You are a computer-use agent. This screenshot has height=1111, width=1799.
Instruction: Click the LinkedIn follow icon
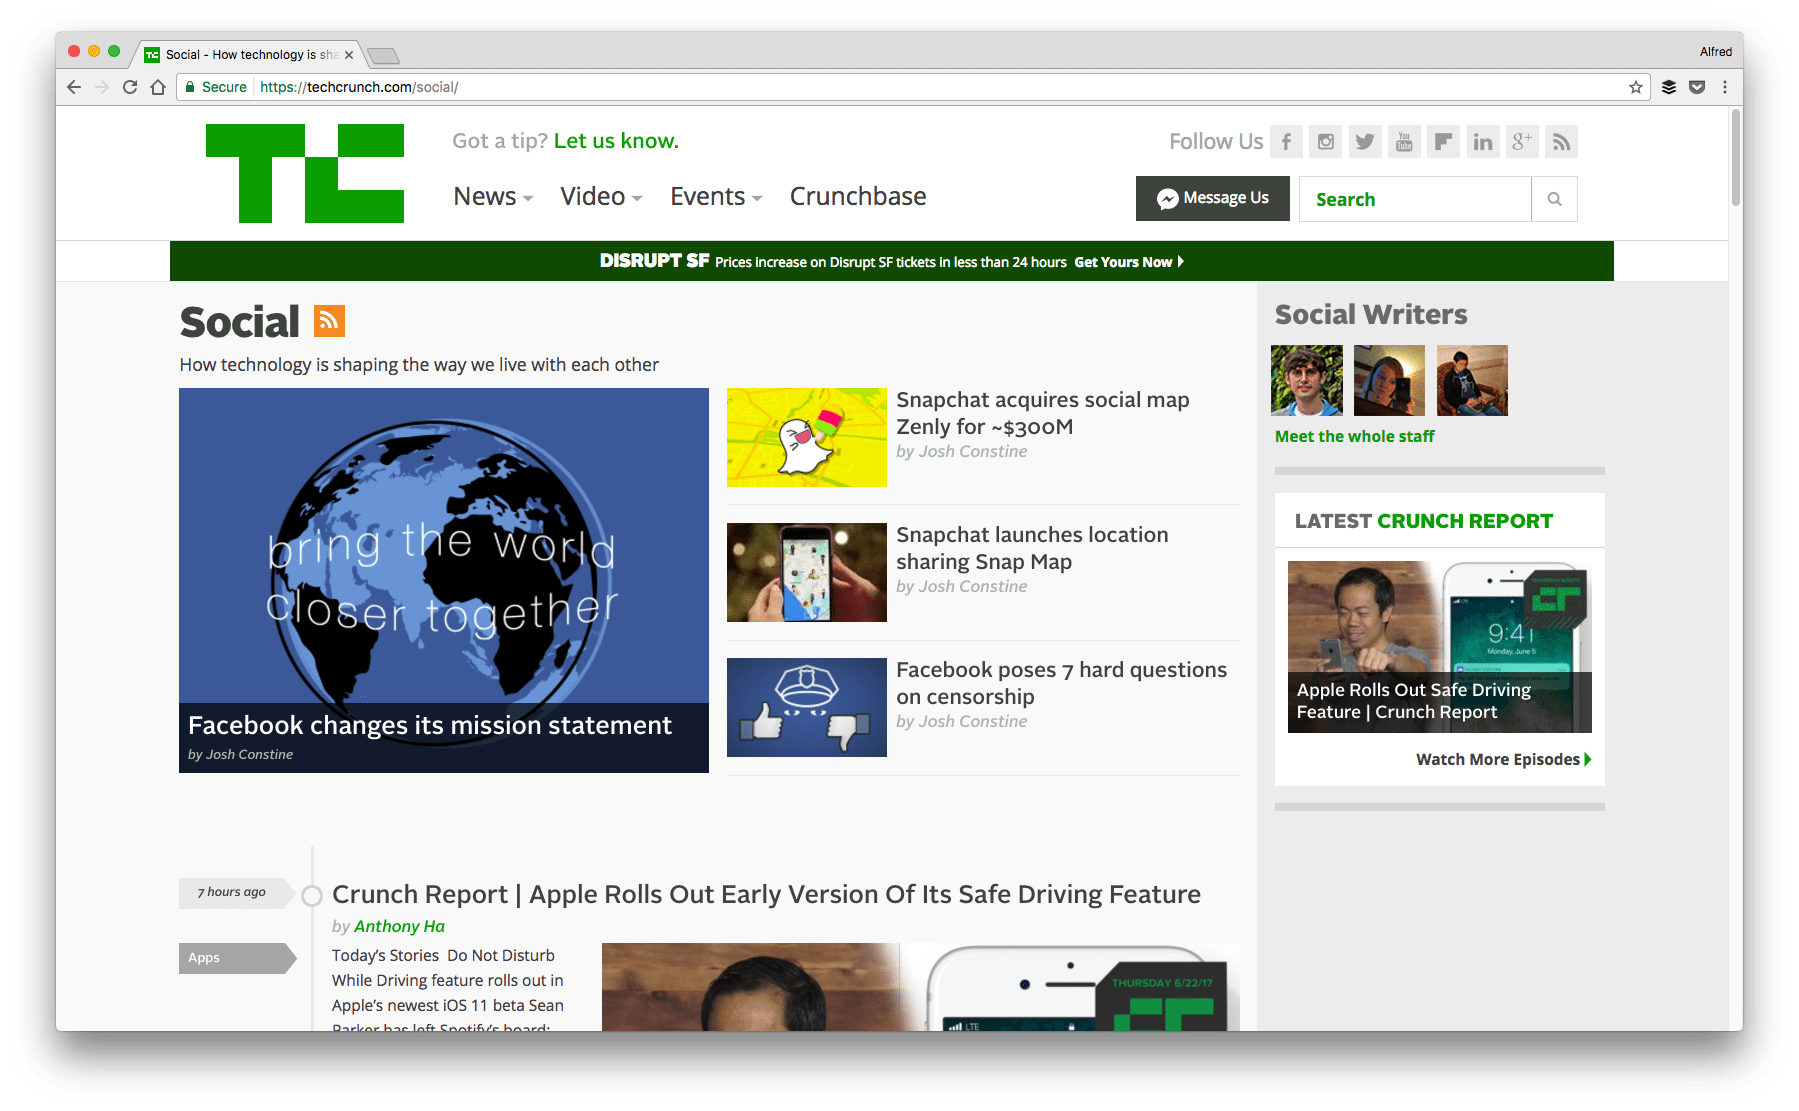click(x=1482, y=141)
